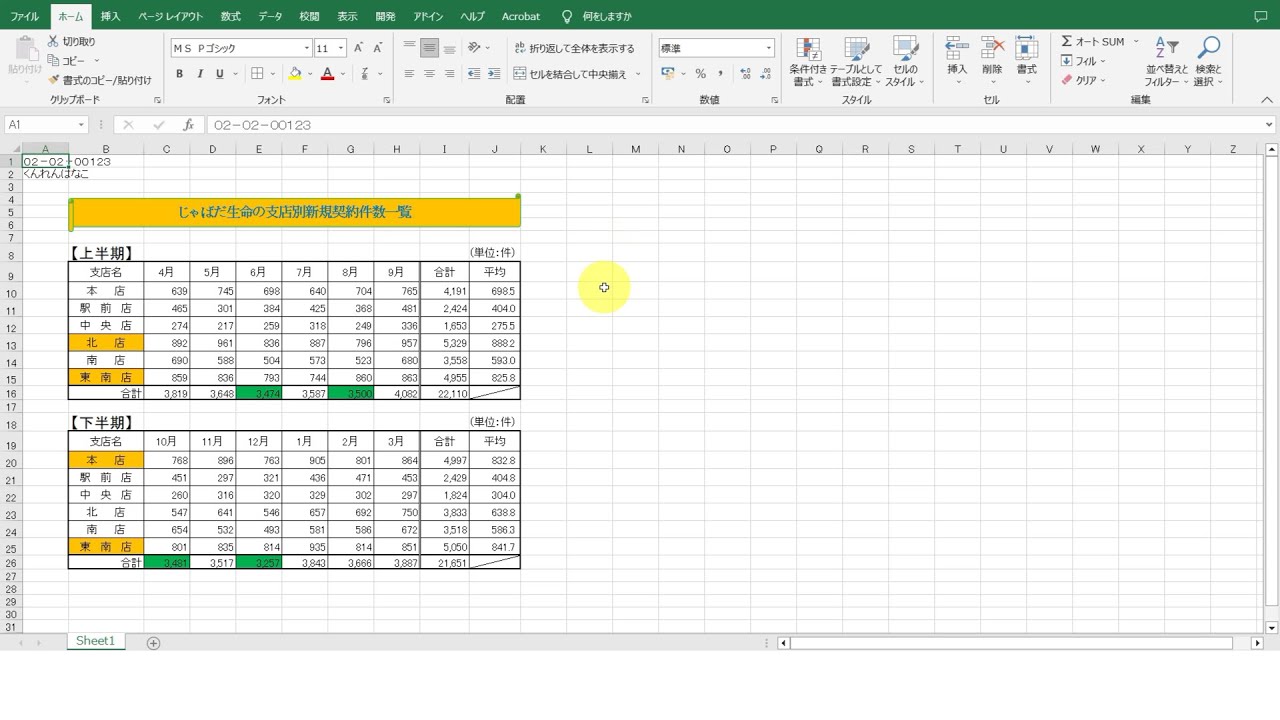
Task: Switch to the データ (Data) tab
Action: coord(270,17)
